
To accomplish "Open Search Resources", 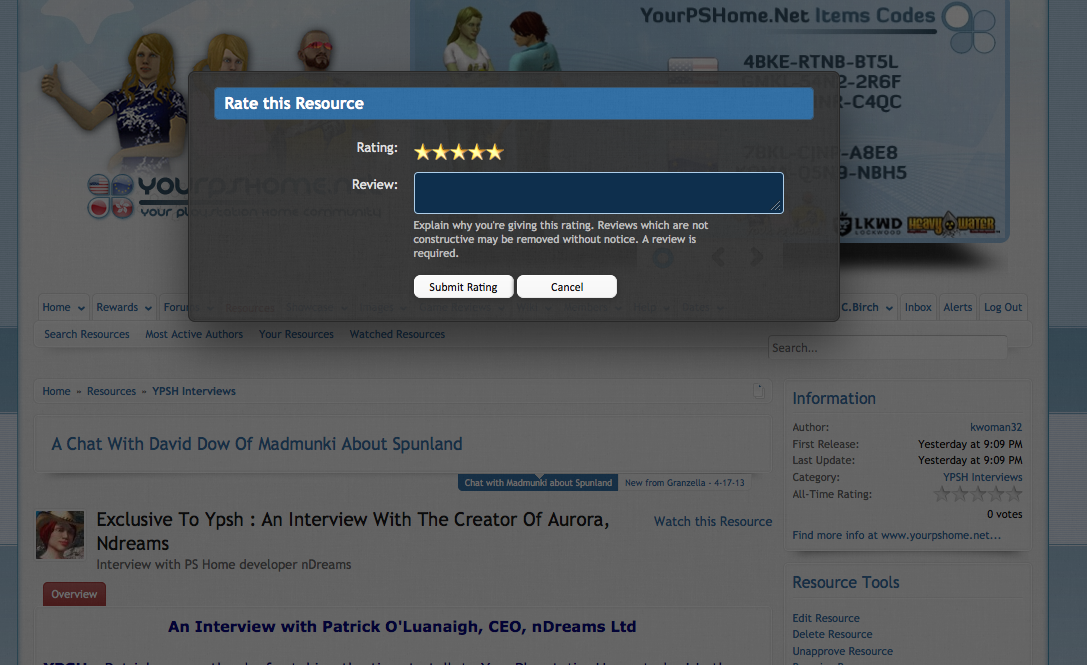I will coord(87,334).
